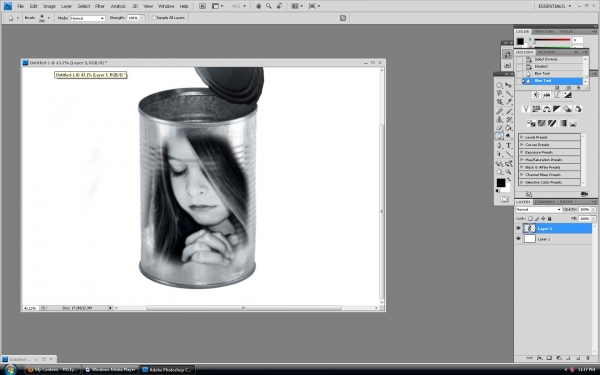Select the Lasso tool

tap(499, 93)
